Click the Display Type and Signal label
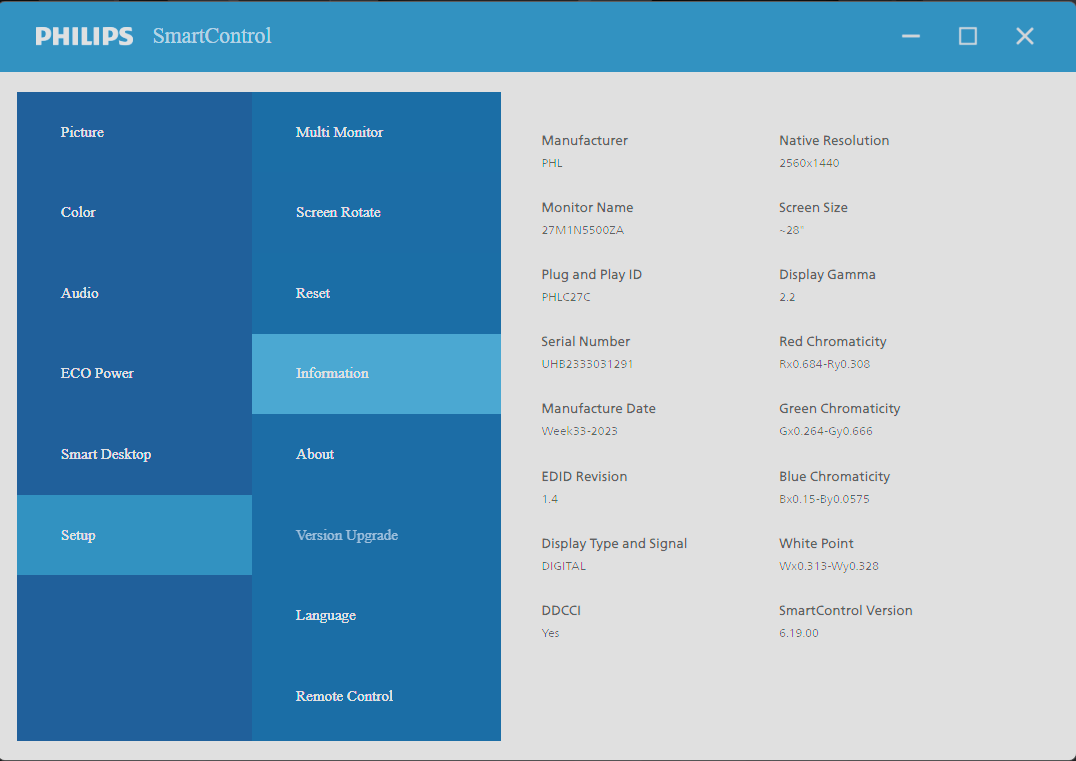This screenshot has width=1076, height=761. [614, 544]
